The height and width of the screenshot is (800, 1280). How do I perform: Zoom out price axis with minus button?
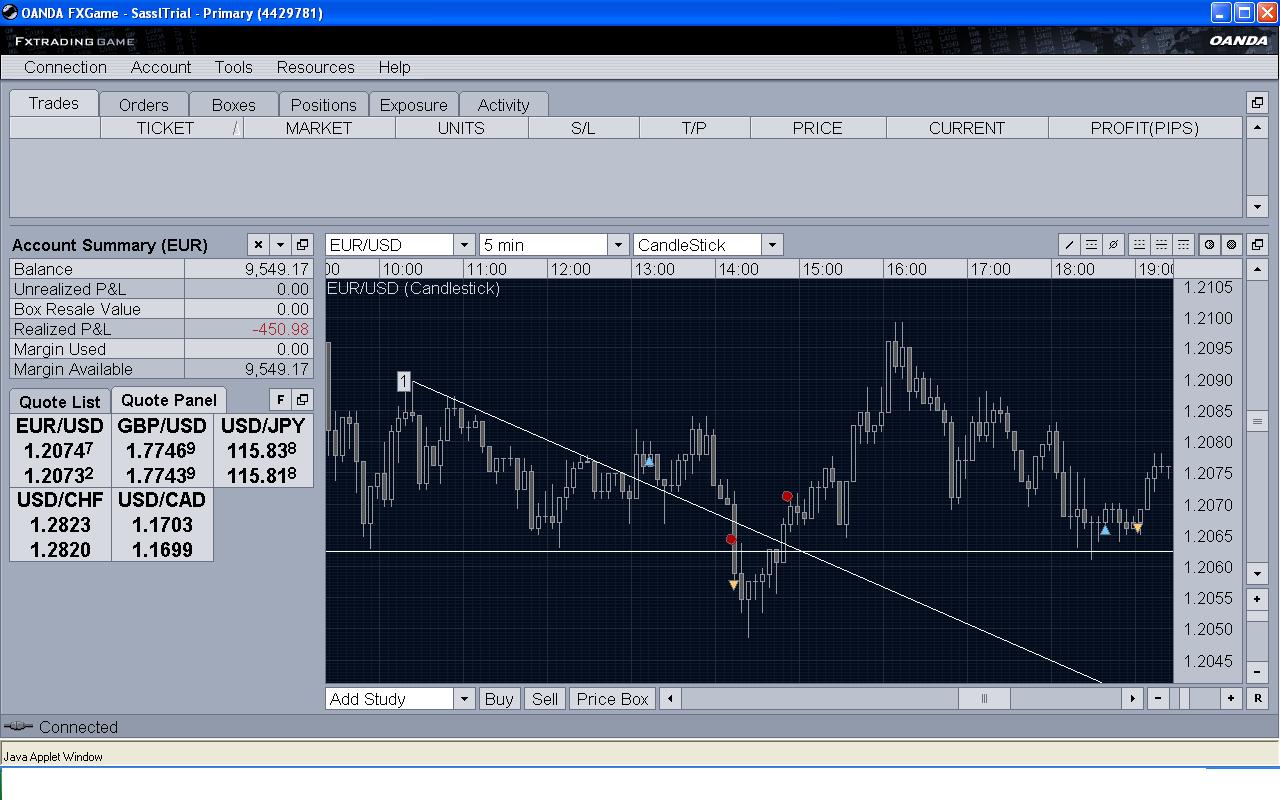1258,672
